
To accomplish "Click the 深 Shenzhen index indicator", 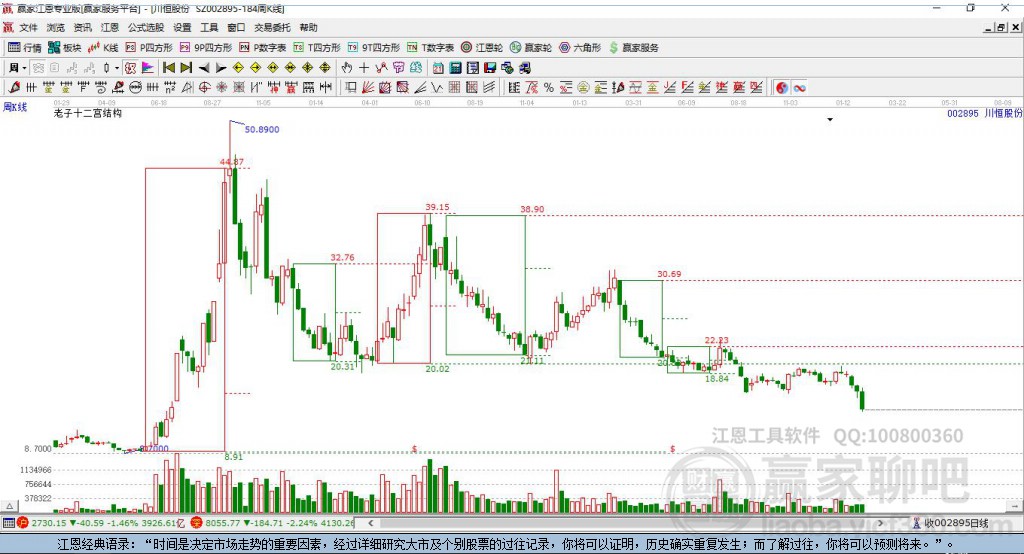I will coord(197,523).
